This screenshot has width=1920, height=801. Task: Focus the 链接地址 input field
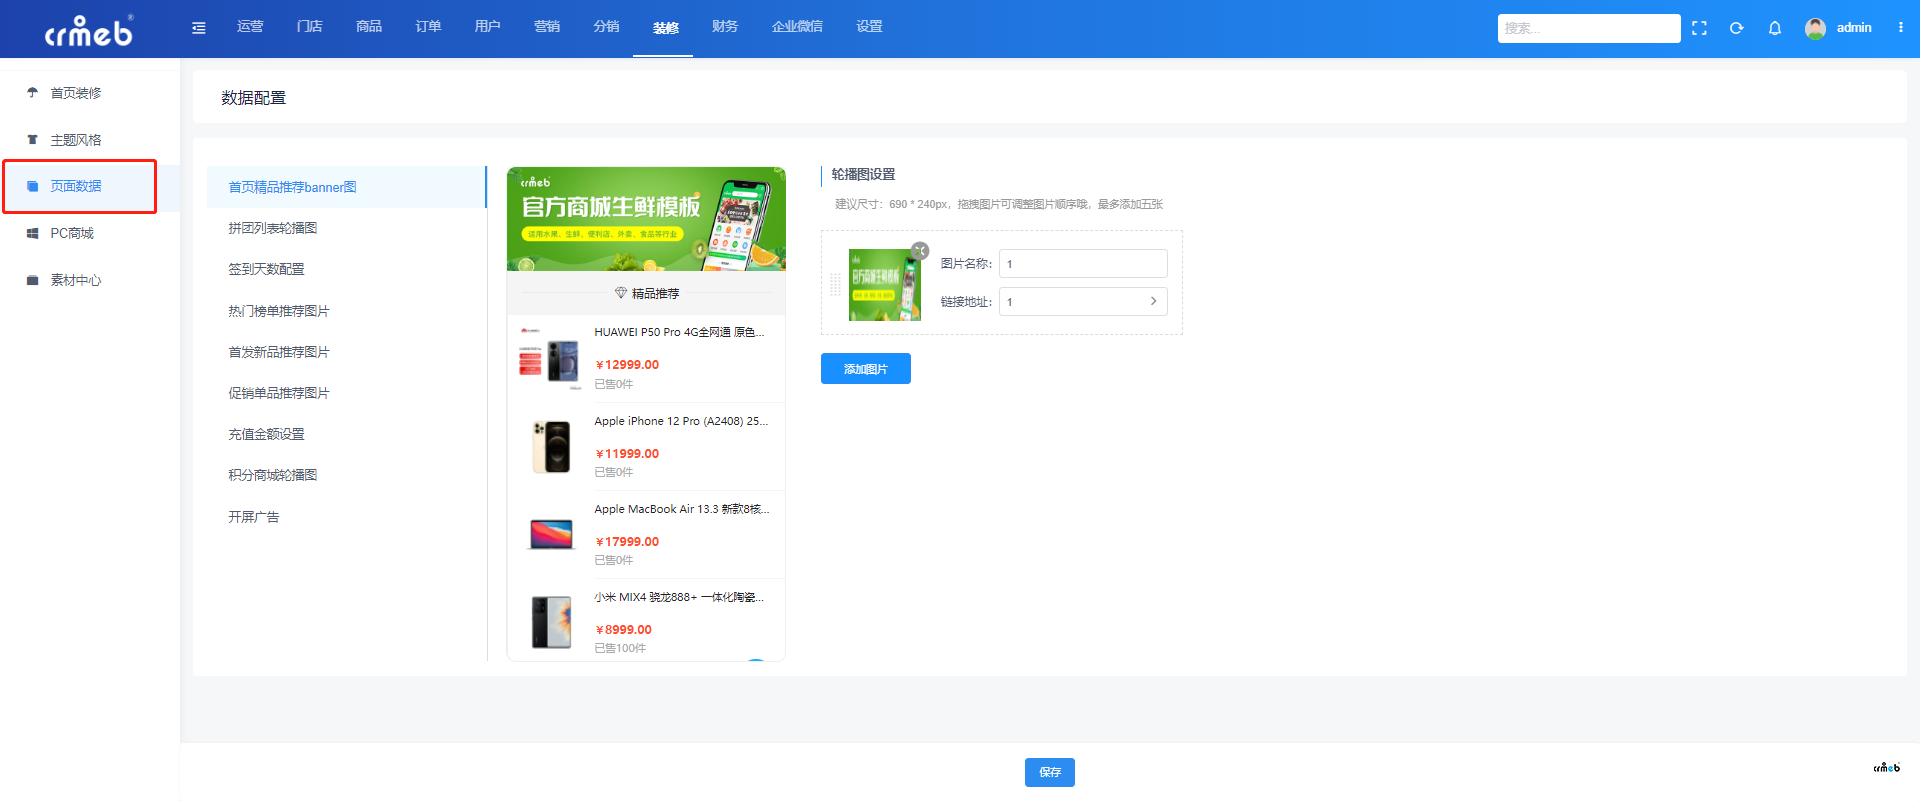pos(1083,302)
